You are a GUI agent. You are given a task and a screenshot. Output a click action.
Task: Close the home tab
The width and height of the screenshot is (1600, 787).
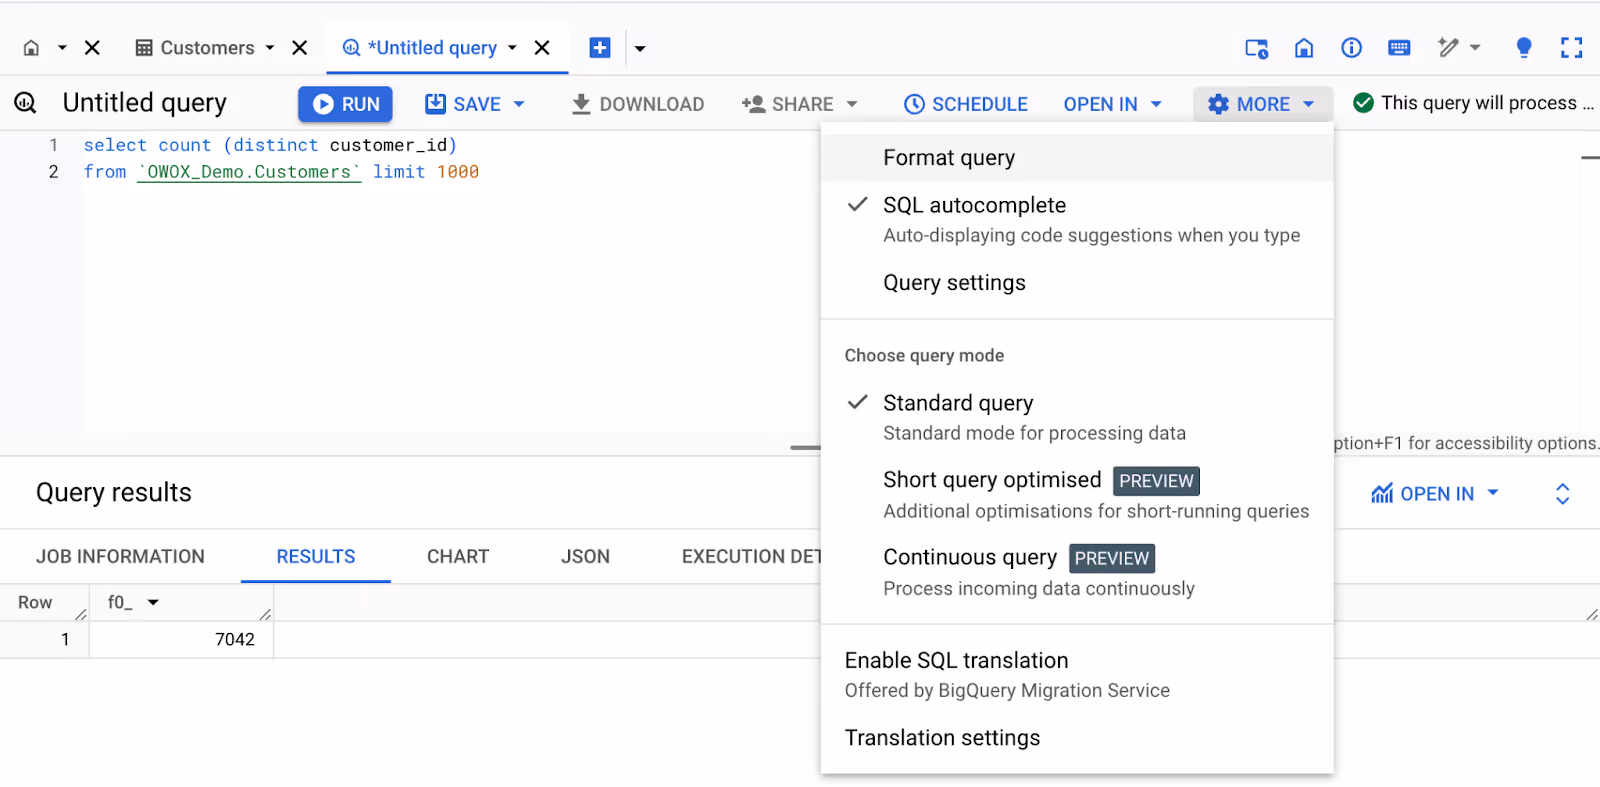click(92, 48)
